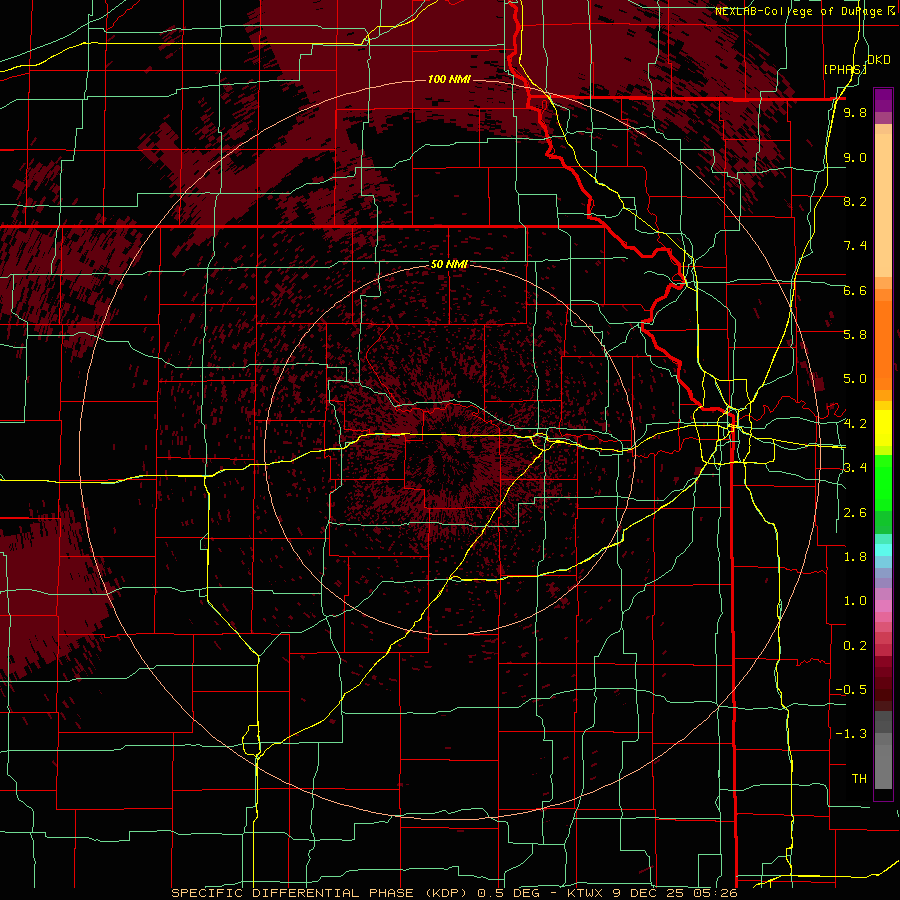Screen dimensions: 900x900
Task: Click the TH label on the color scale
Action: pyautogui.click(x=859, y=779)
